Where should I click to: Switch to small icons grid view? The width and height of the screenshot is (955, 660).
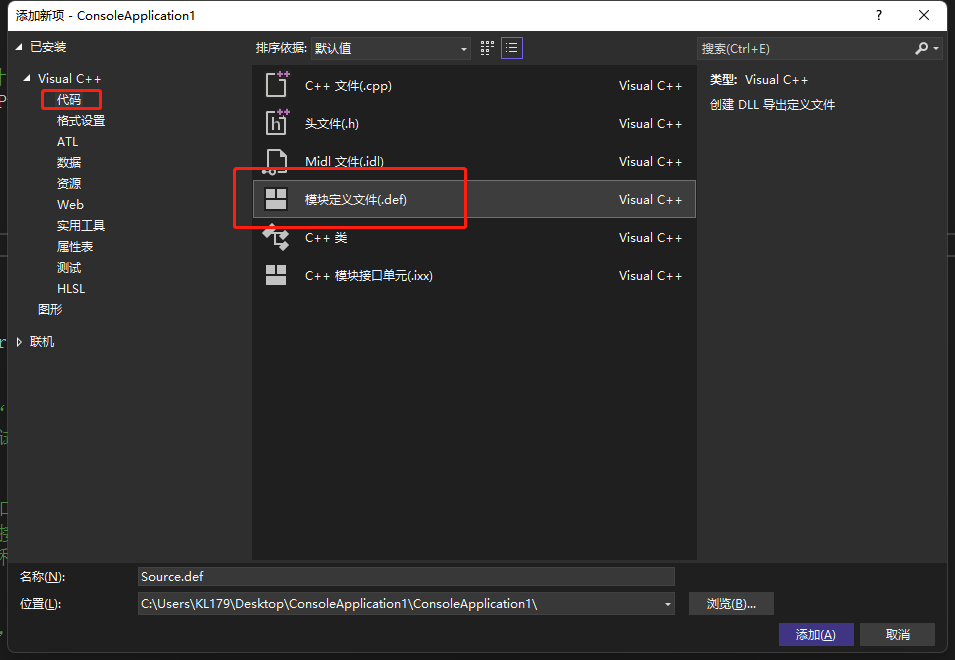click(487, 48)
